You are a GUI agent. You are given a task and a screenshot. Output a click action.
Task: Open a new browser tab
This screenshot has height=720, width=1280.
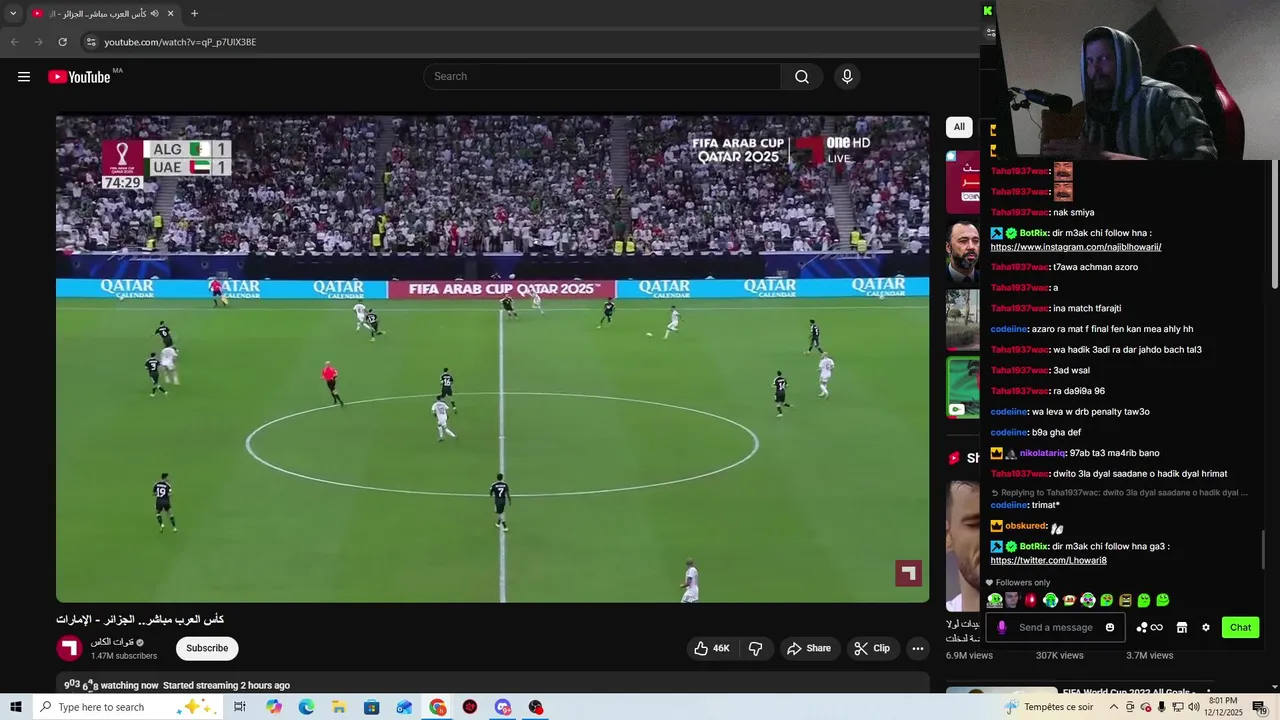(x=194, y=14)
